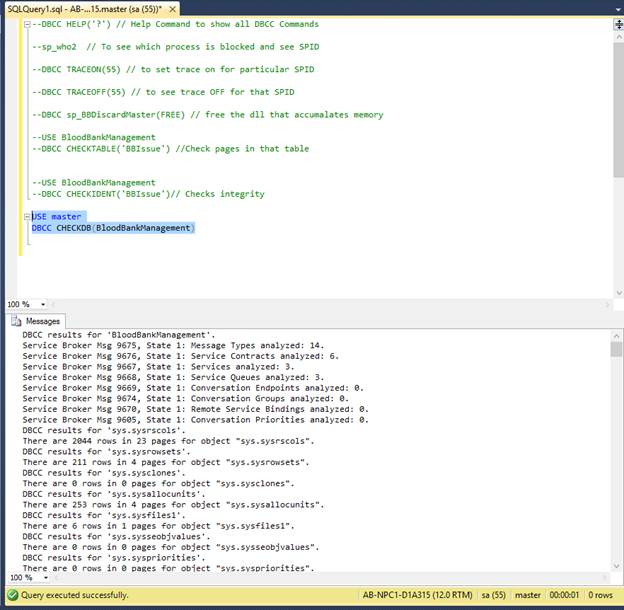This screenshot has height=610, width=624.
Task: Click the green query success check icon
Action: pyautogui.click(x=12, y=595)
